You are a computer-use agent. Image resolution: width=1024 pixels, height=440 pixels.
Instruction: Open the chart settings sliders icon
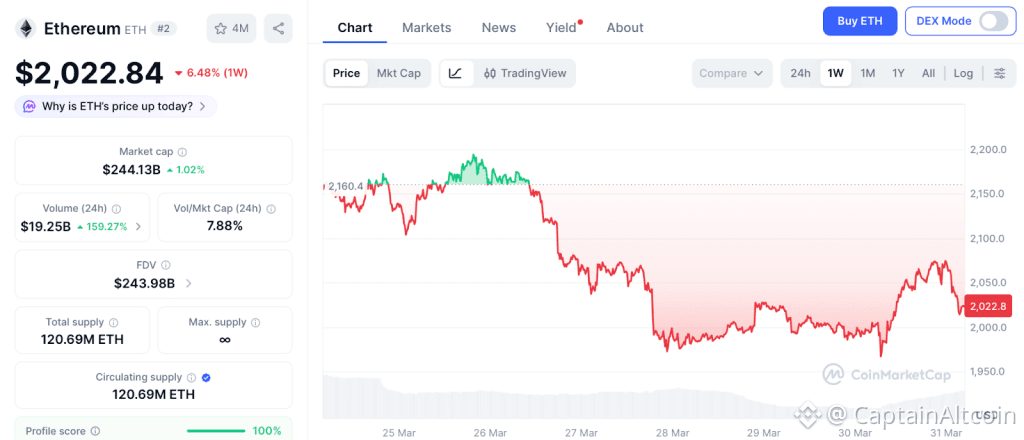pyautogui.click(x=999, y=73)
